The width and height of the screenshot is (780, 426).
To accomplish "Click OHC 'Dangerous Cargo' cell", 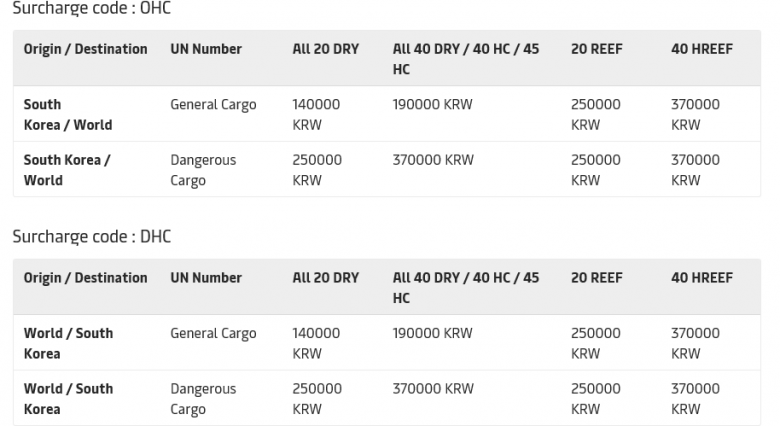I will click(x=203, y=170).
